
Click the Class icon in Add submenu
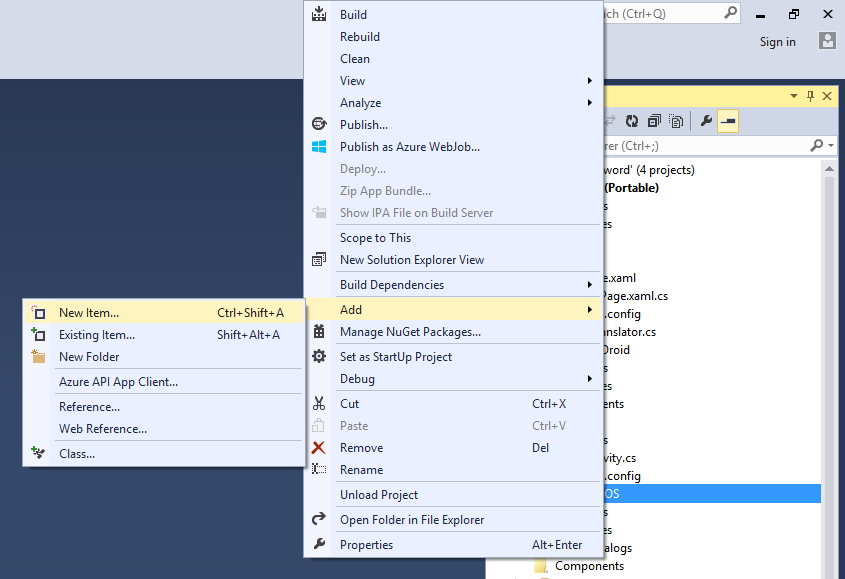[38, 453]
